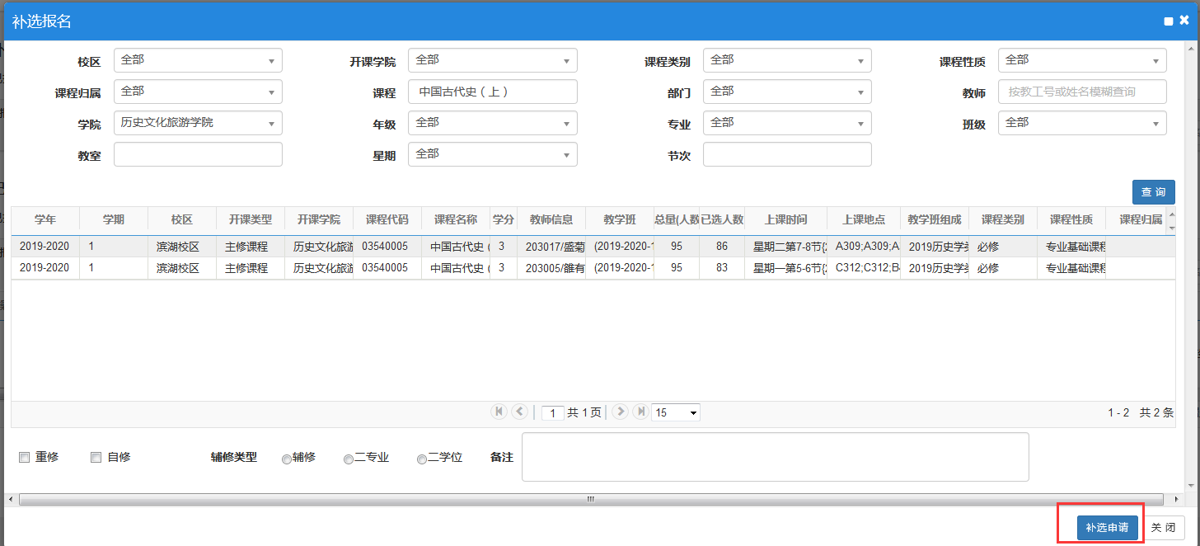Sort by 课程名称 column header
This screenshot has height=546, width=1200.
tap(455, 220)
